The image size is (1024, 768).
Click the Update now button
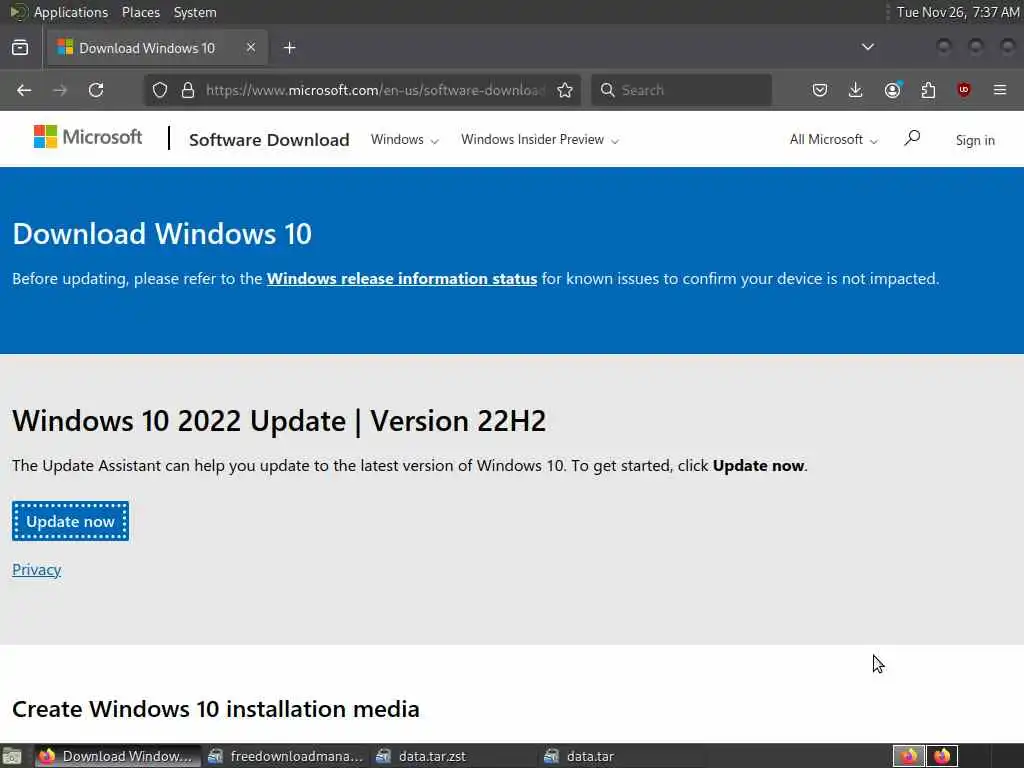click(x=71, y=521)
